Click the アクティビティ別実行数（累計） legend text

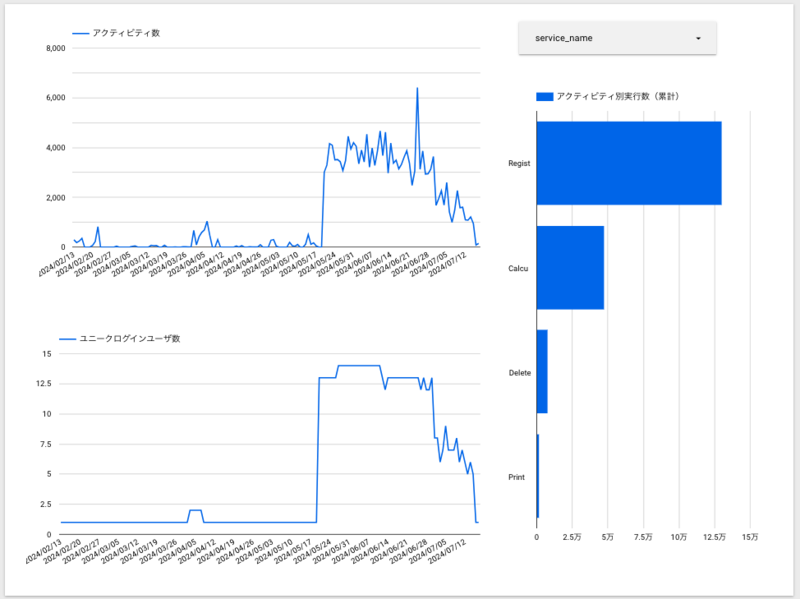coord(618,96)
